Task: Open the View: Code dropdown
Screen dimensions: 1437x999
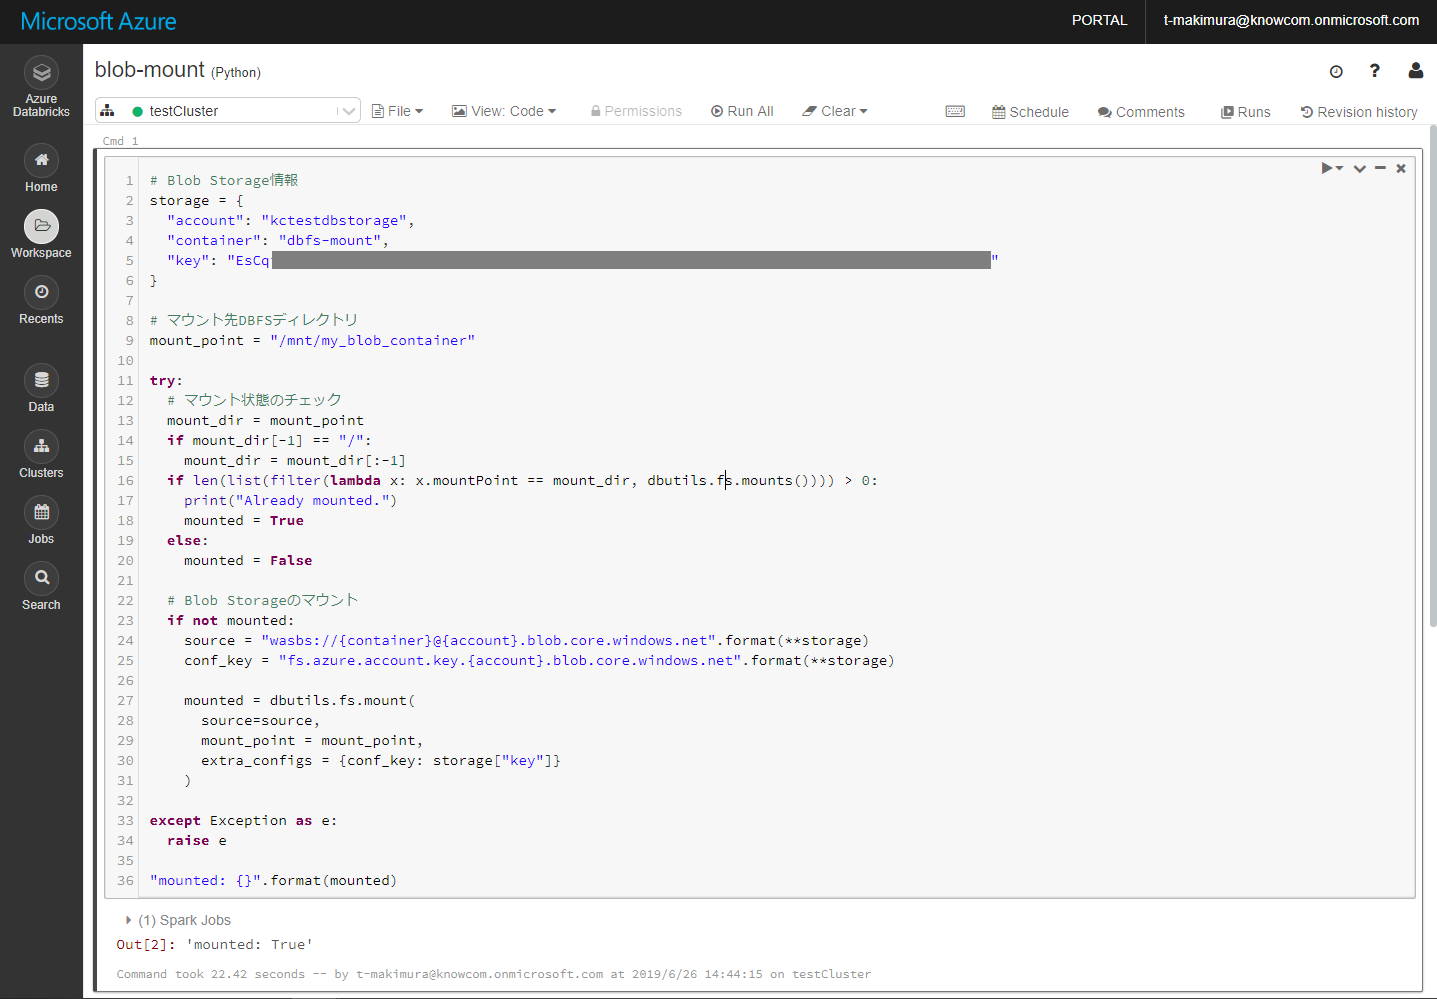Action: (504, 110)
